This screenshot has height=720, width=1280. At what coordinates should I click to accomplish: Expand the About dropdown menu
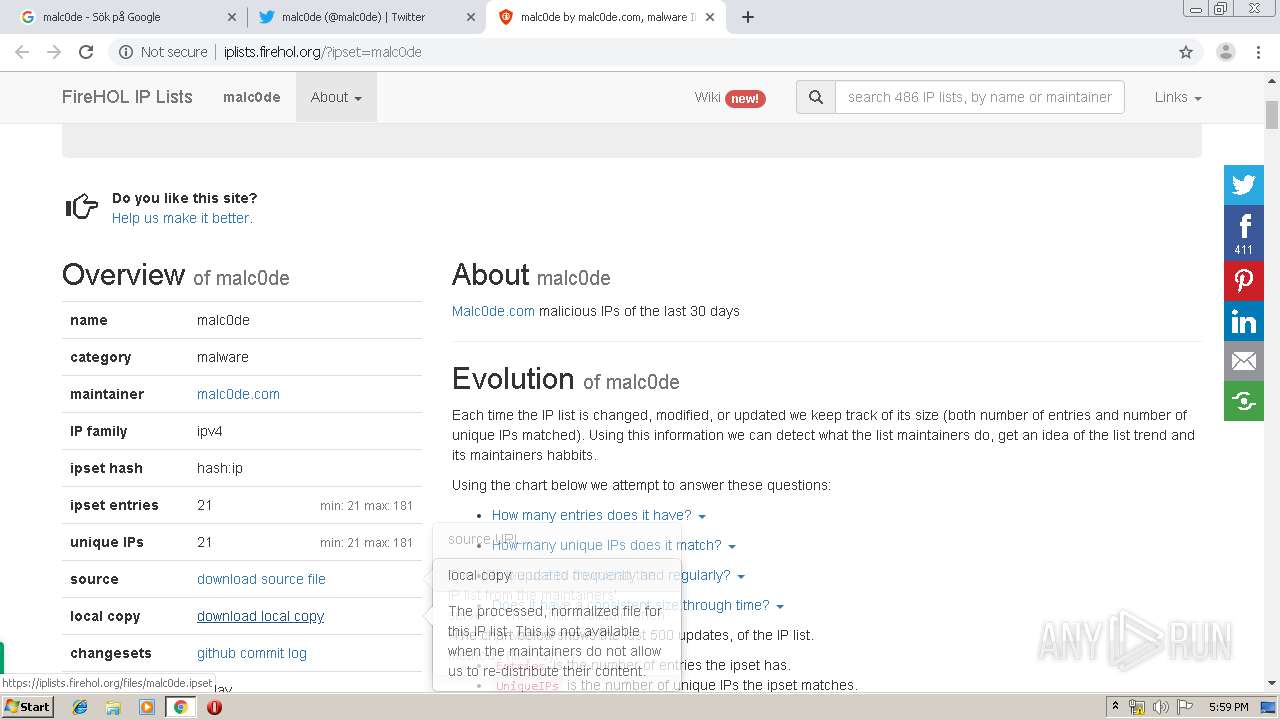click(336, 97)
